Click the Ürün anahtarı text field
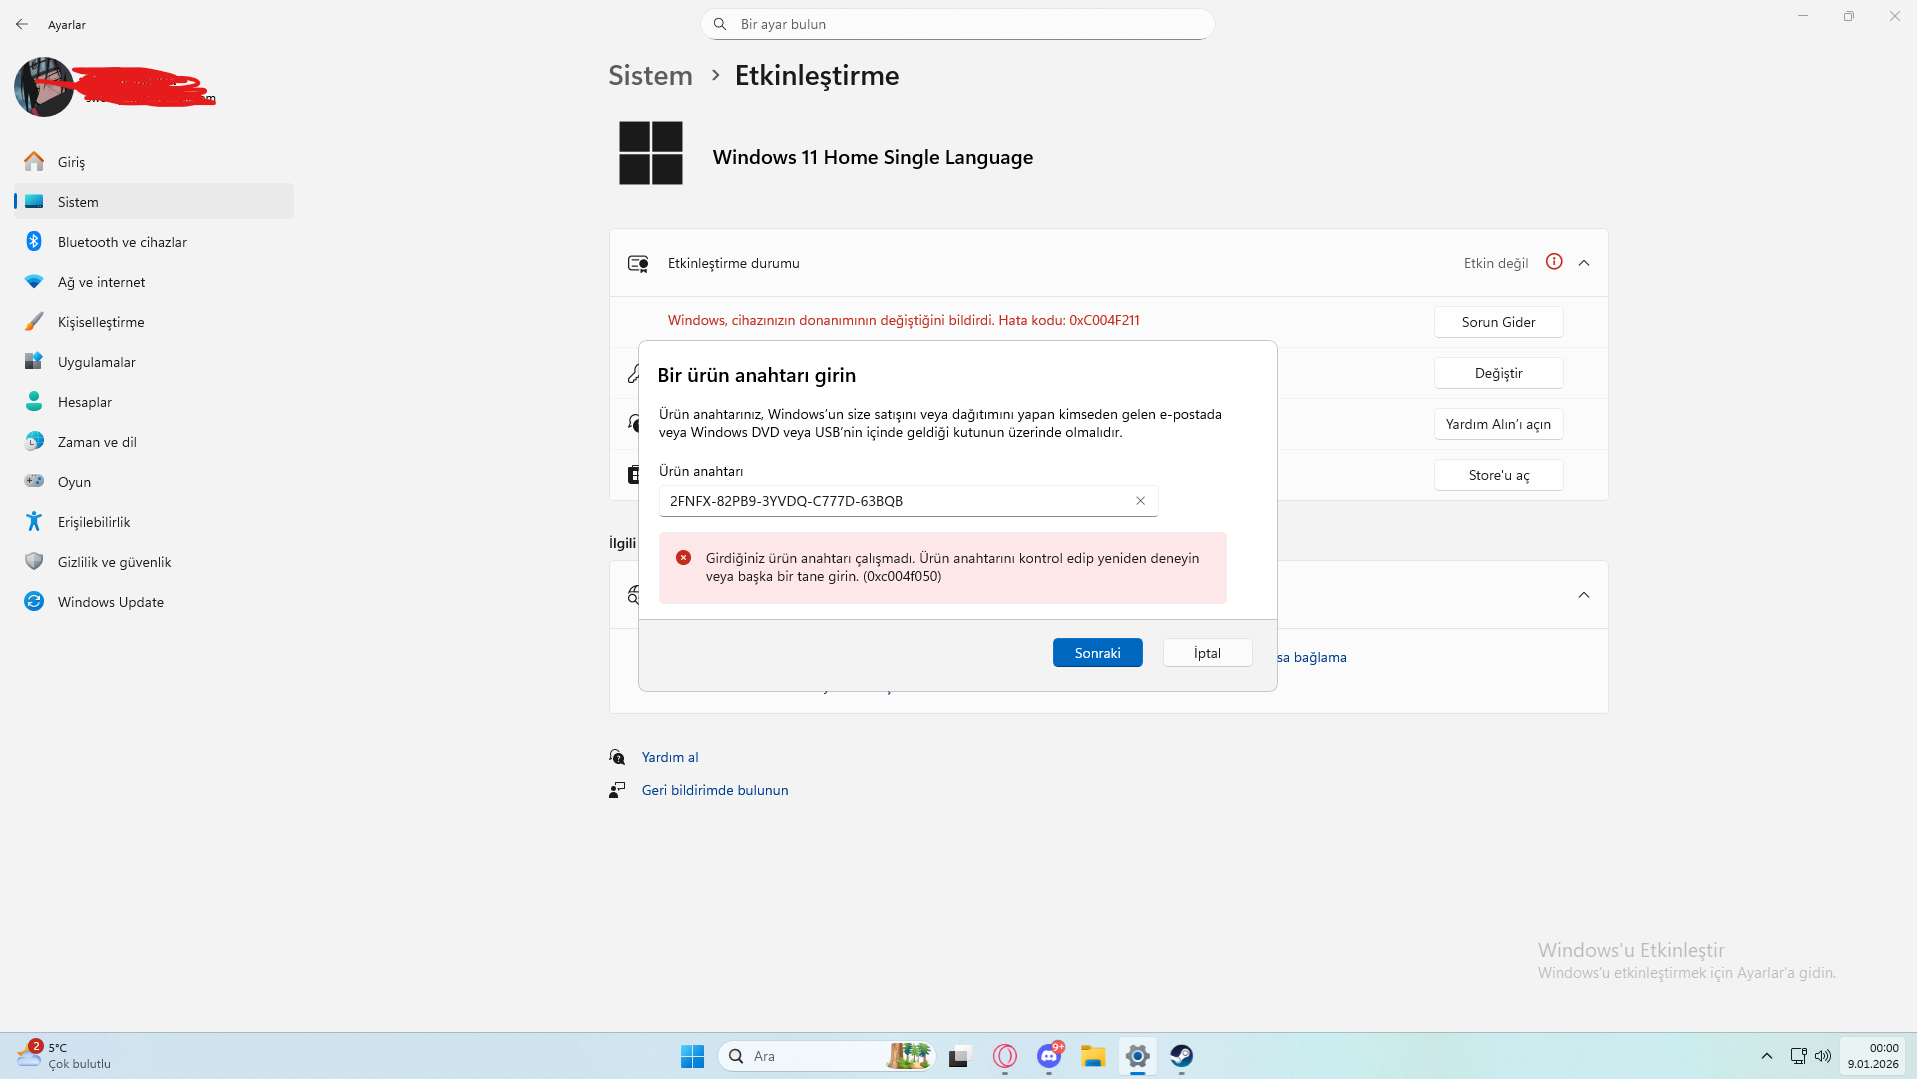This screenshot has width=1917, height=1079. pos(908,501)
